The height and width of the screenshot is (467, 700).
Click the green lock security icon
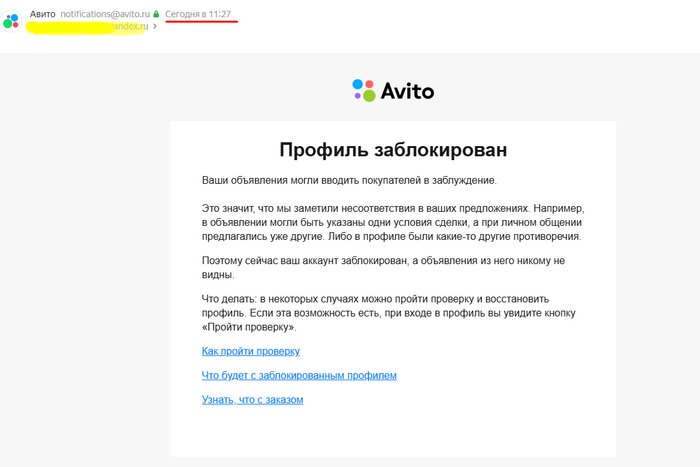156,14
